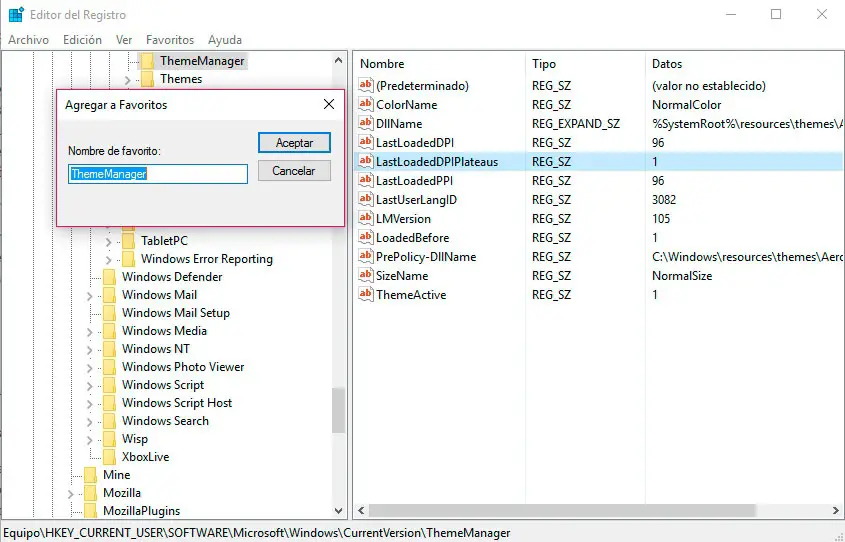
Task: Select the Wisp key
Action: pos(135,439)
